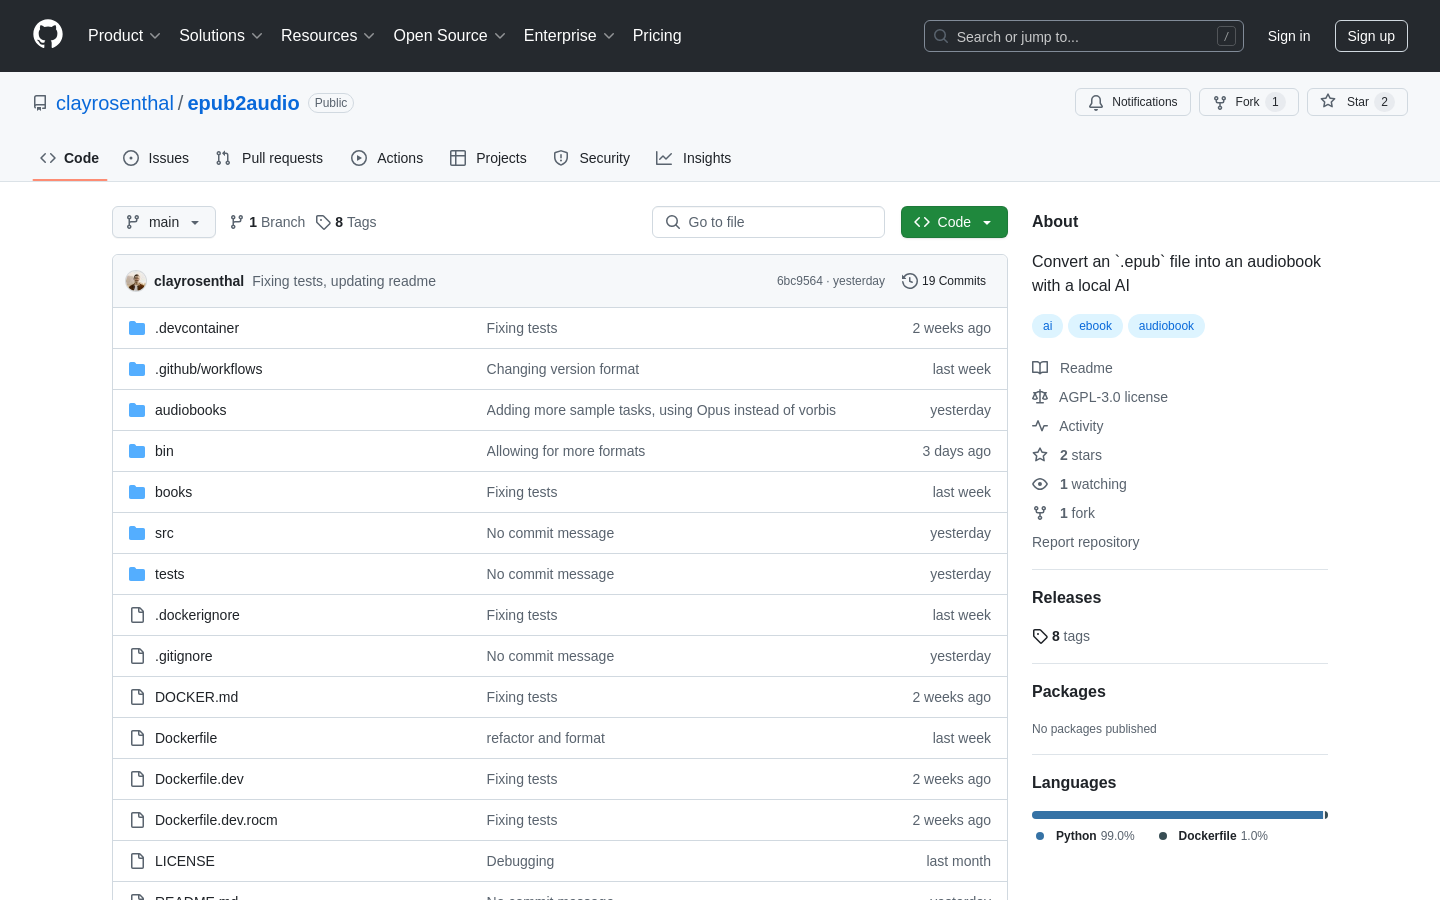The width and height of the screenshot is (1440, 900).
Task: Click the Notifications bell button
Action: click(x=1133, y=102)
